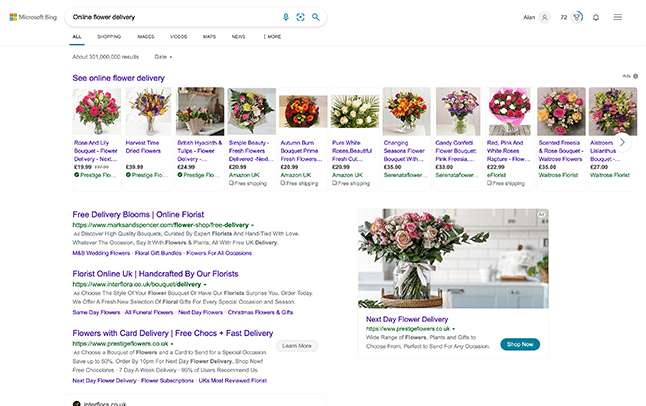Expand marksandspencer.com URL dropdown arrow
The image size is (646, 406).
click(253, 225)
